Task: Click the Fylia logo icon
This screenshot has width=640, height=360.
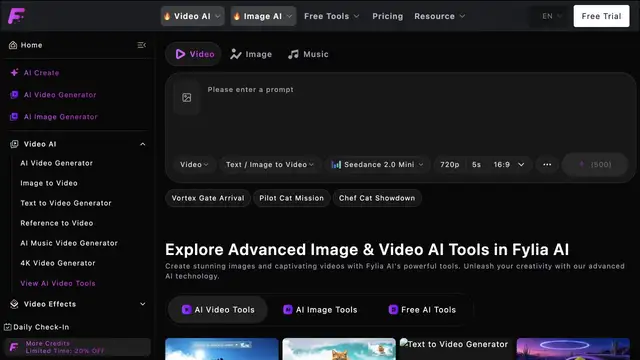Action: [16, 16]
